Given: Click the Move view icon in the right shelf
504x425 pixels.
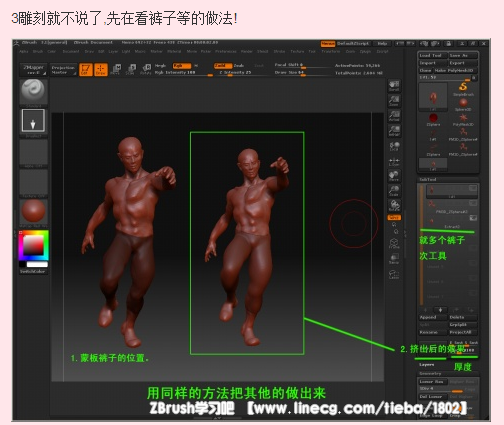Looking at the screenshot, I should [x=394, y=176].
